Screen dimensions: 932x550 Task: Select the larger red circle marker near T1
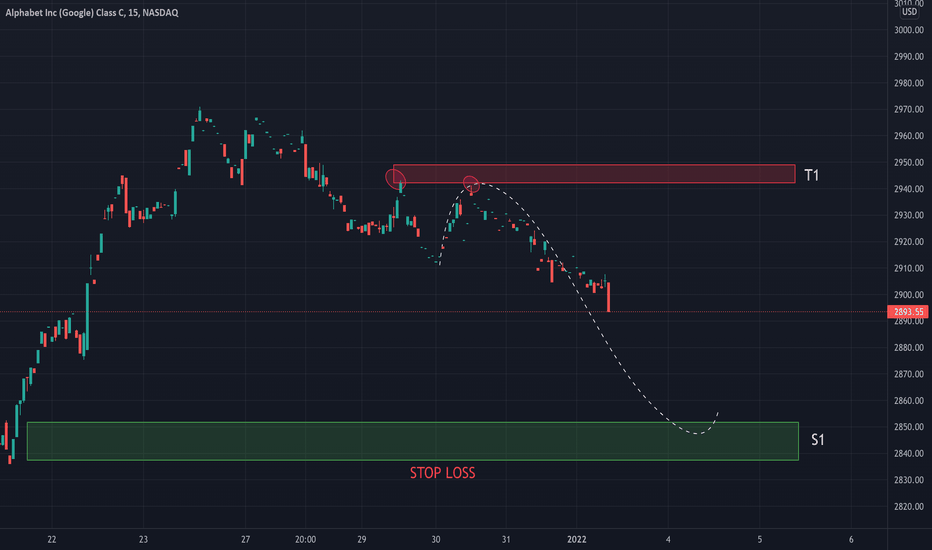click(x=395, y=178)
